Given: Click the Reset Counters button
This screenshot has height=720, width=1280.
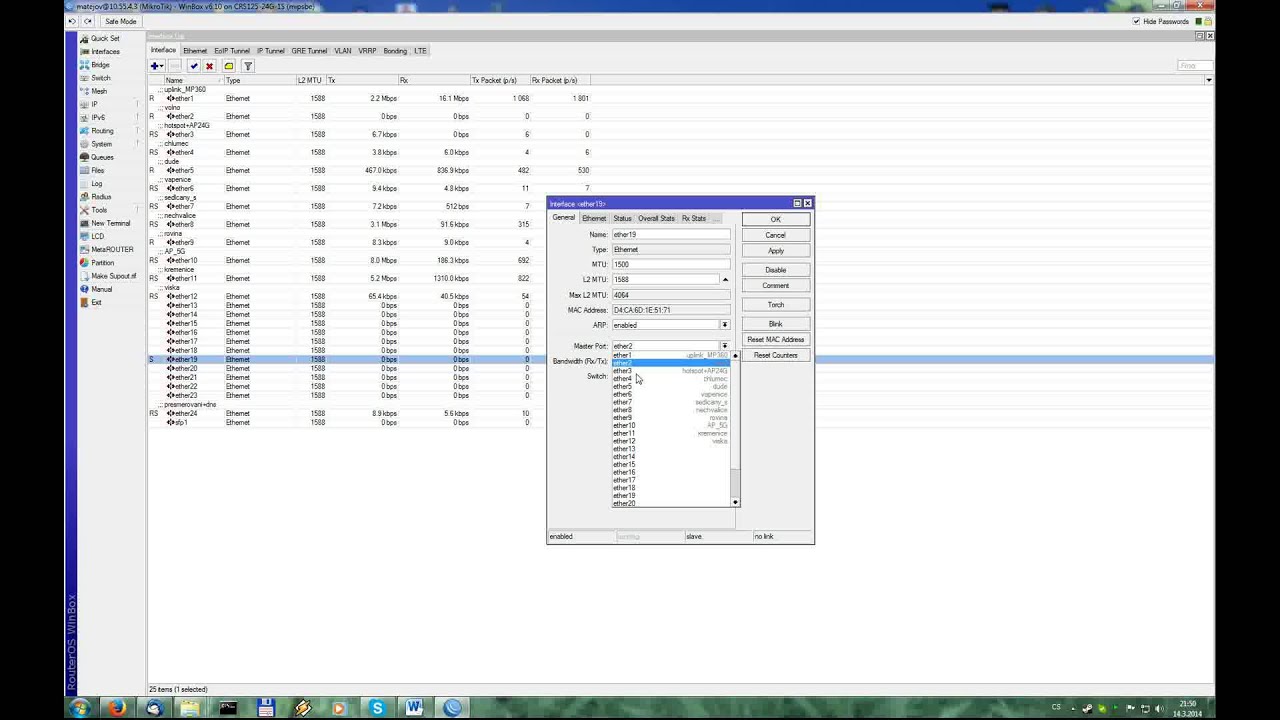Looking at the screenshot, I should click(x=775, y=355).
